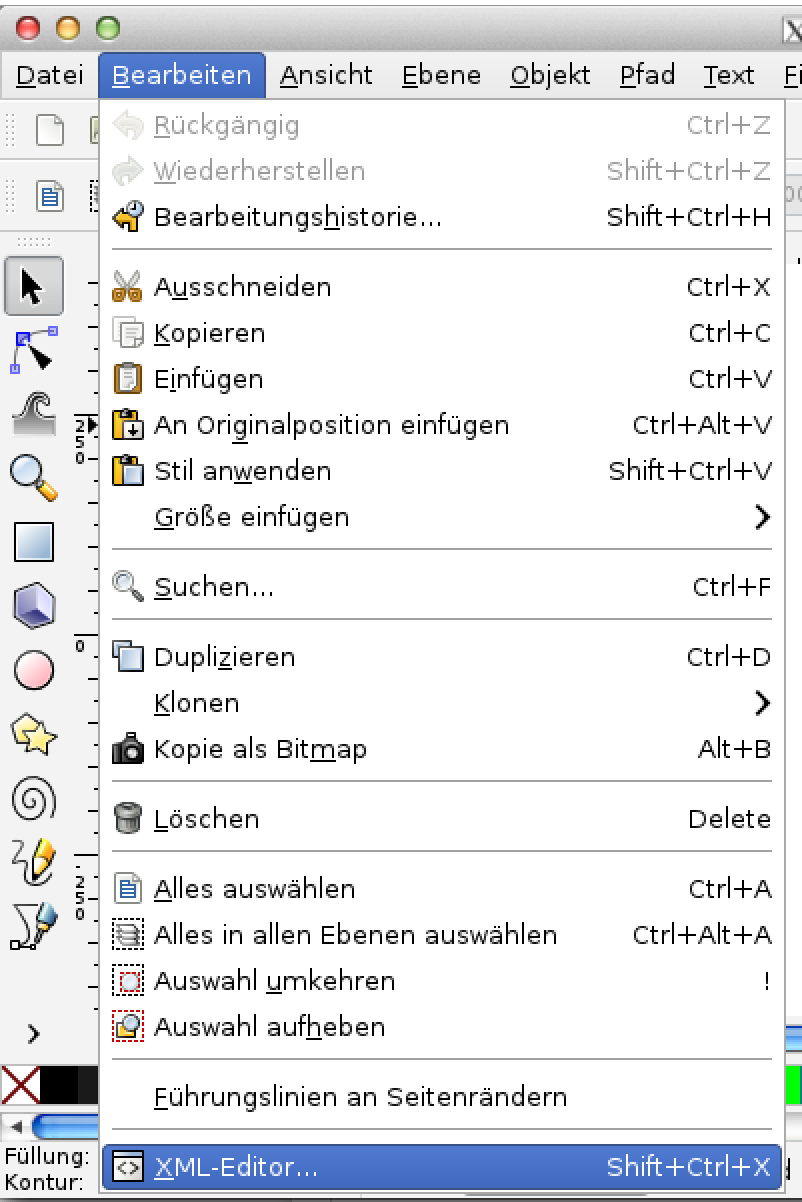
Task: Select the ellipse tool
Action: (x=33, y=670)
